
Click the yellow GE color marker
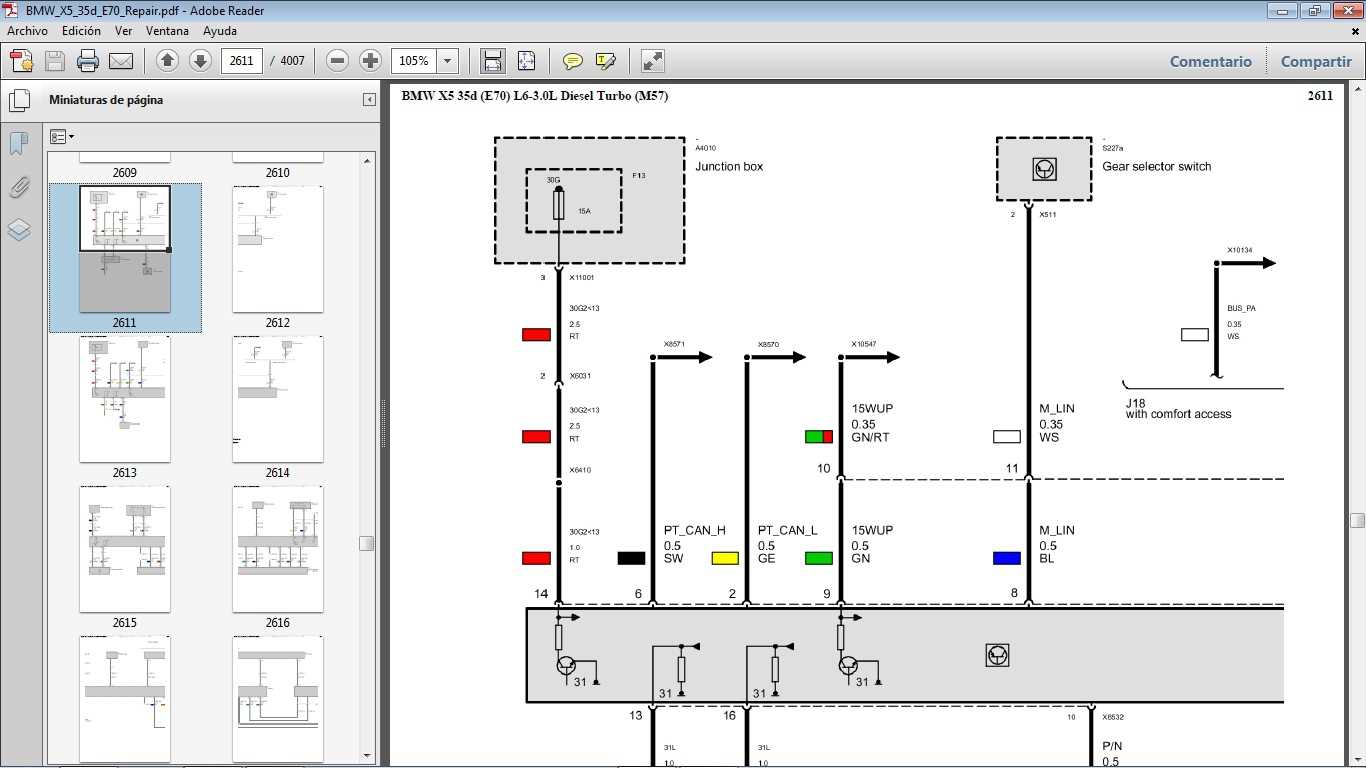(x=725, y=558)
